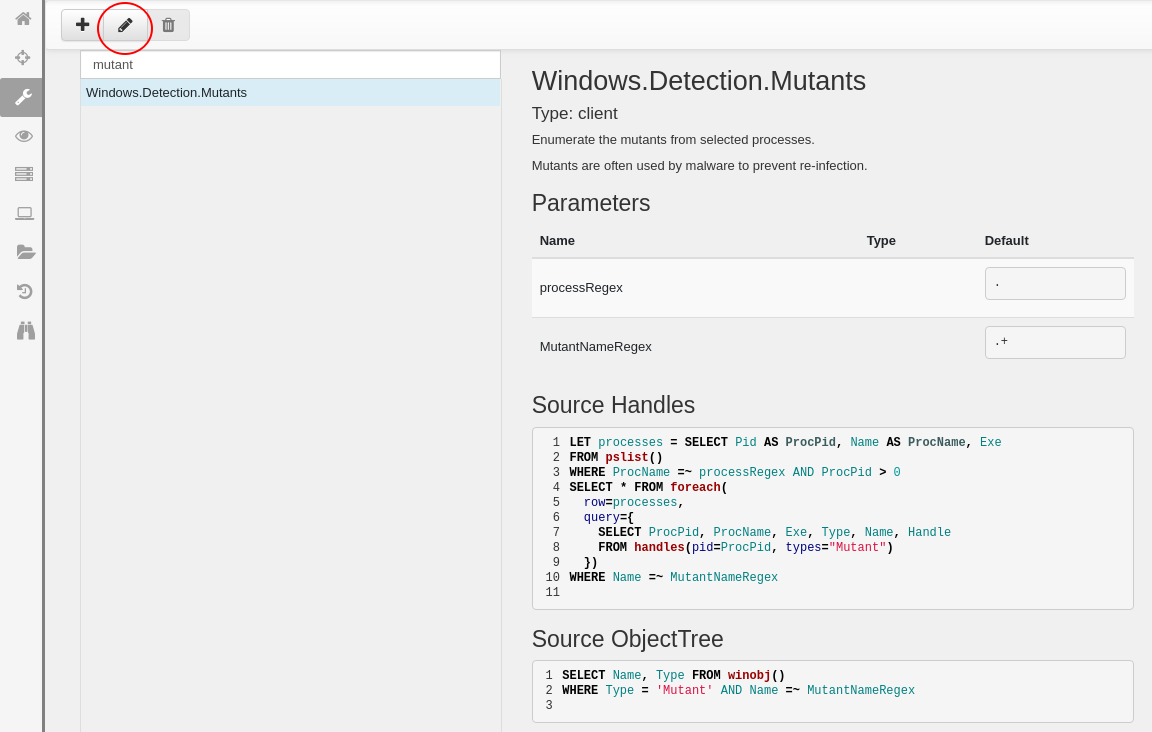Screen dimensions: 1152x732
Task: Select the wrench View Artifacts icon
Action: click(x=23, y=97)
